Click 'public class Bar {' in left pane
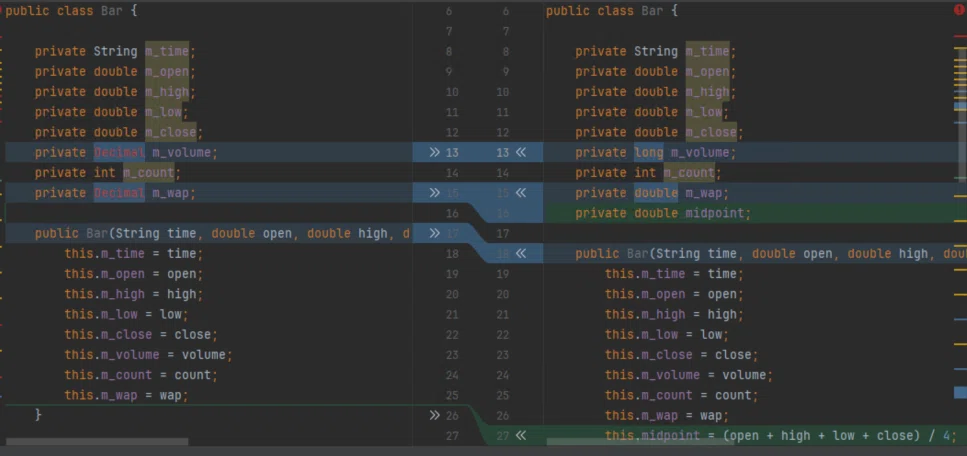This screenshot has width=967, height=456. (71, 11)
